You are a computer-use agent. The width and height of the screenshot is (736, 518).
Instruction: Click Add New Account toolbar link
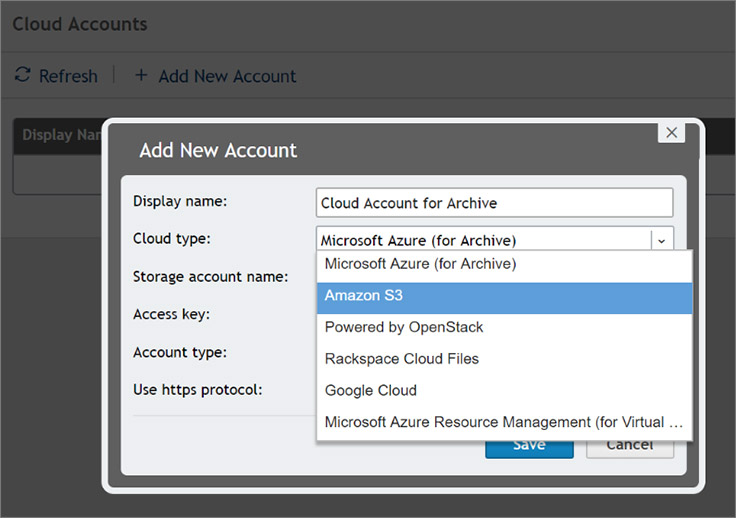tap(227, 76)
